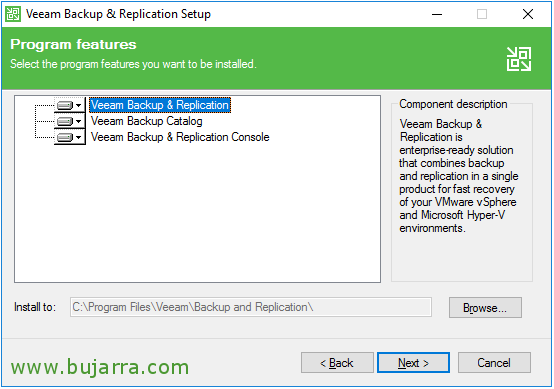
Task: Click the Veeam logo in the title bar
Action: [13, 14]
